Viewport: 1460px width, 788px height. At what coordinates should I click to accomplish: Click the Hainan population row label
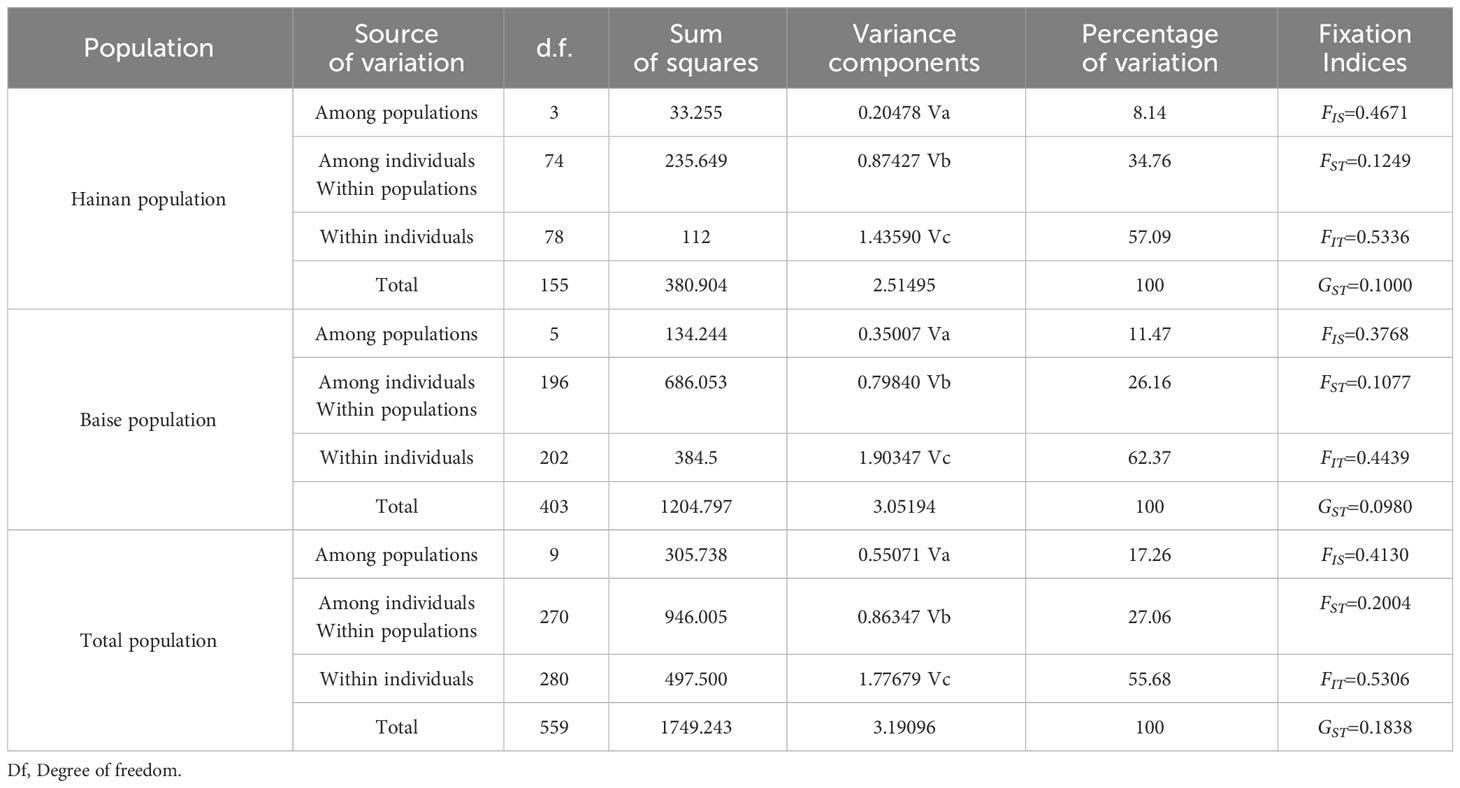tap(148, 199)
